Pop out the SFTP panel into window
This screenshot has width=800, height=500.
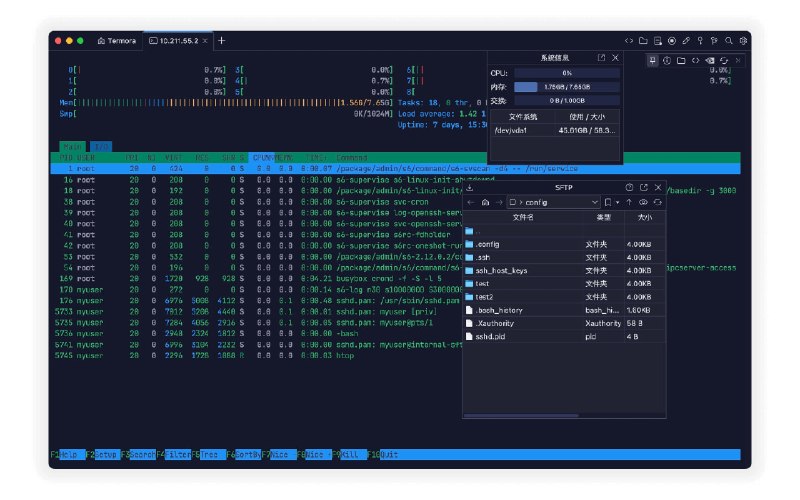pyautogui.click(x=644, y=188)
